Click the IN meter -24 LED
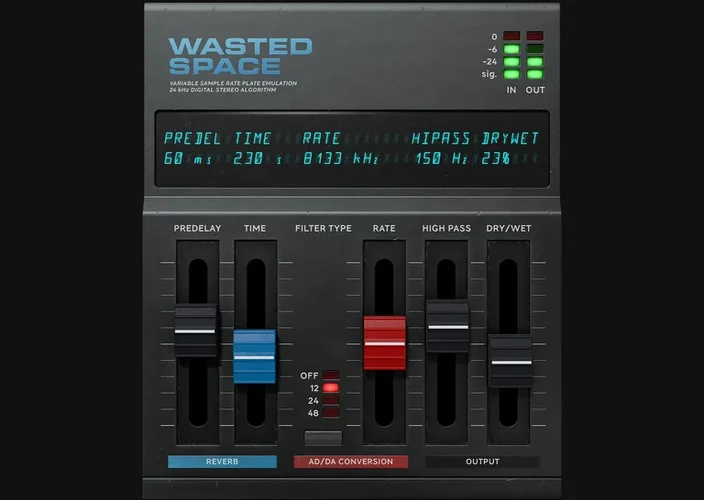The width and height of the screenshot is (704, 500). pyautogui.click(x=511, y=61)
